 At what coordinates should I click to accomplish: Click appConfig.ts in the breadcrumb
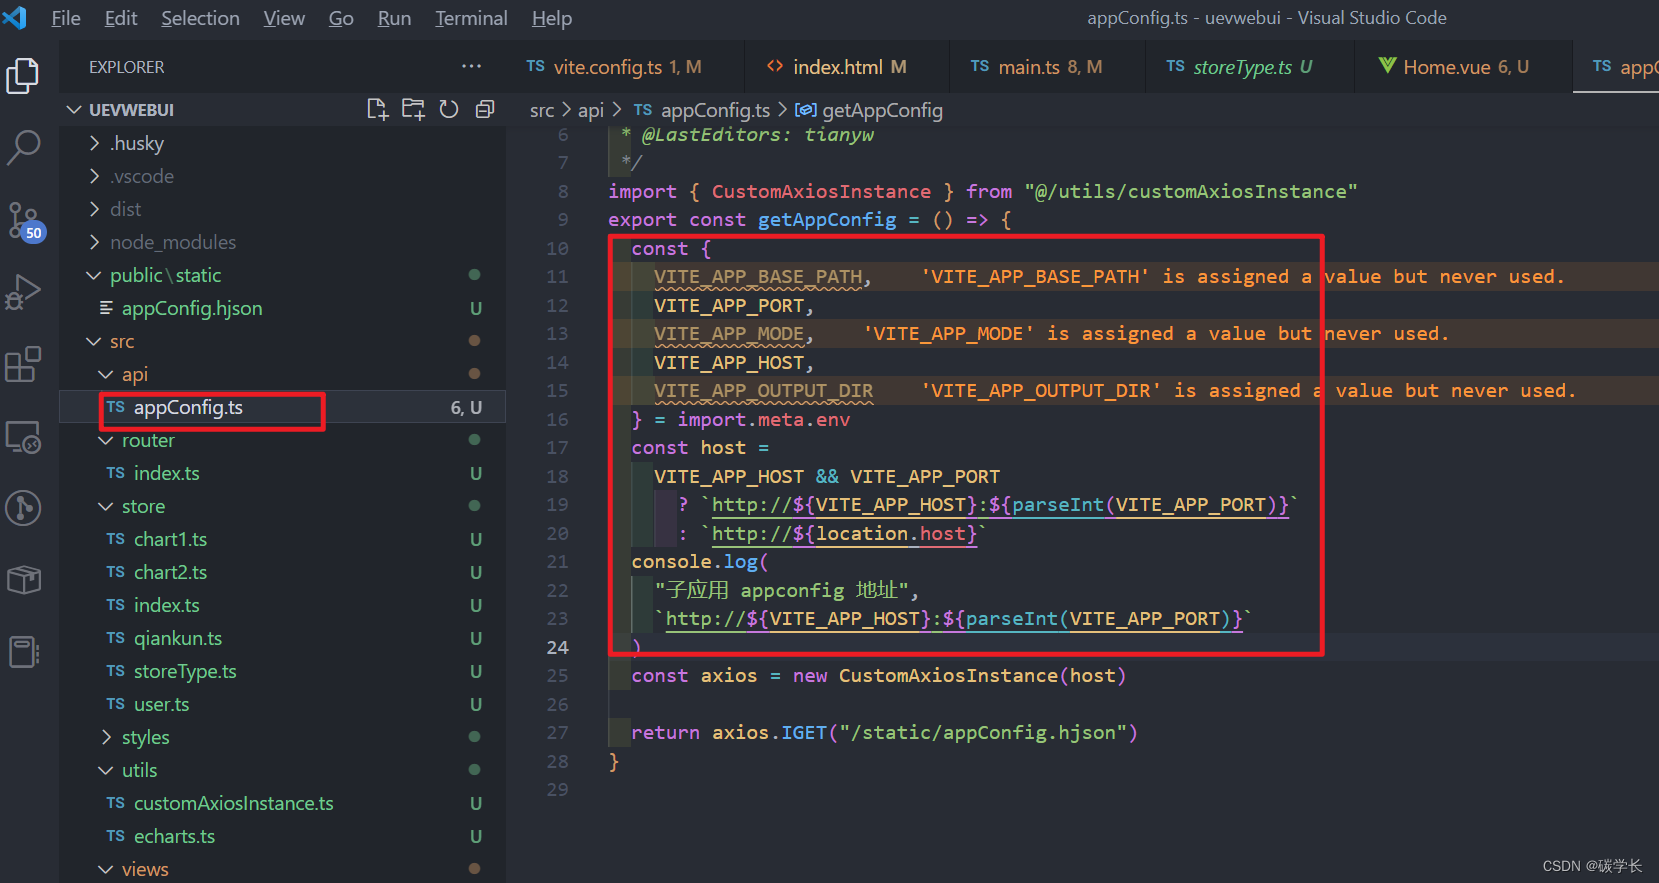[x=715, y=110]
